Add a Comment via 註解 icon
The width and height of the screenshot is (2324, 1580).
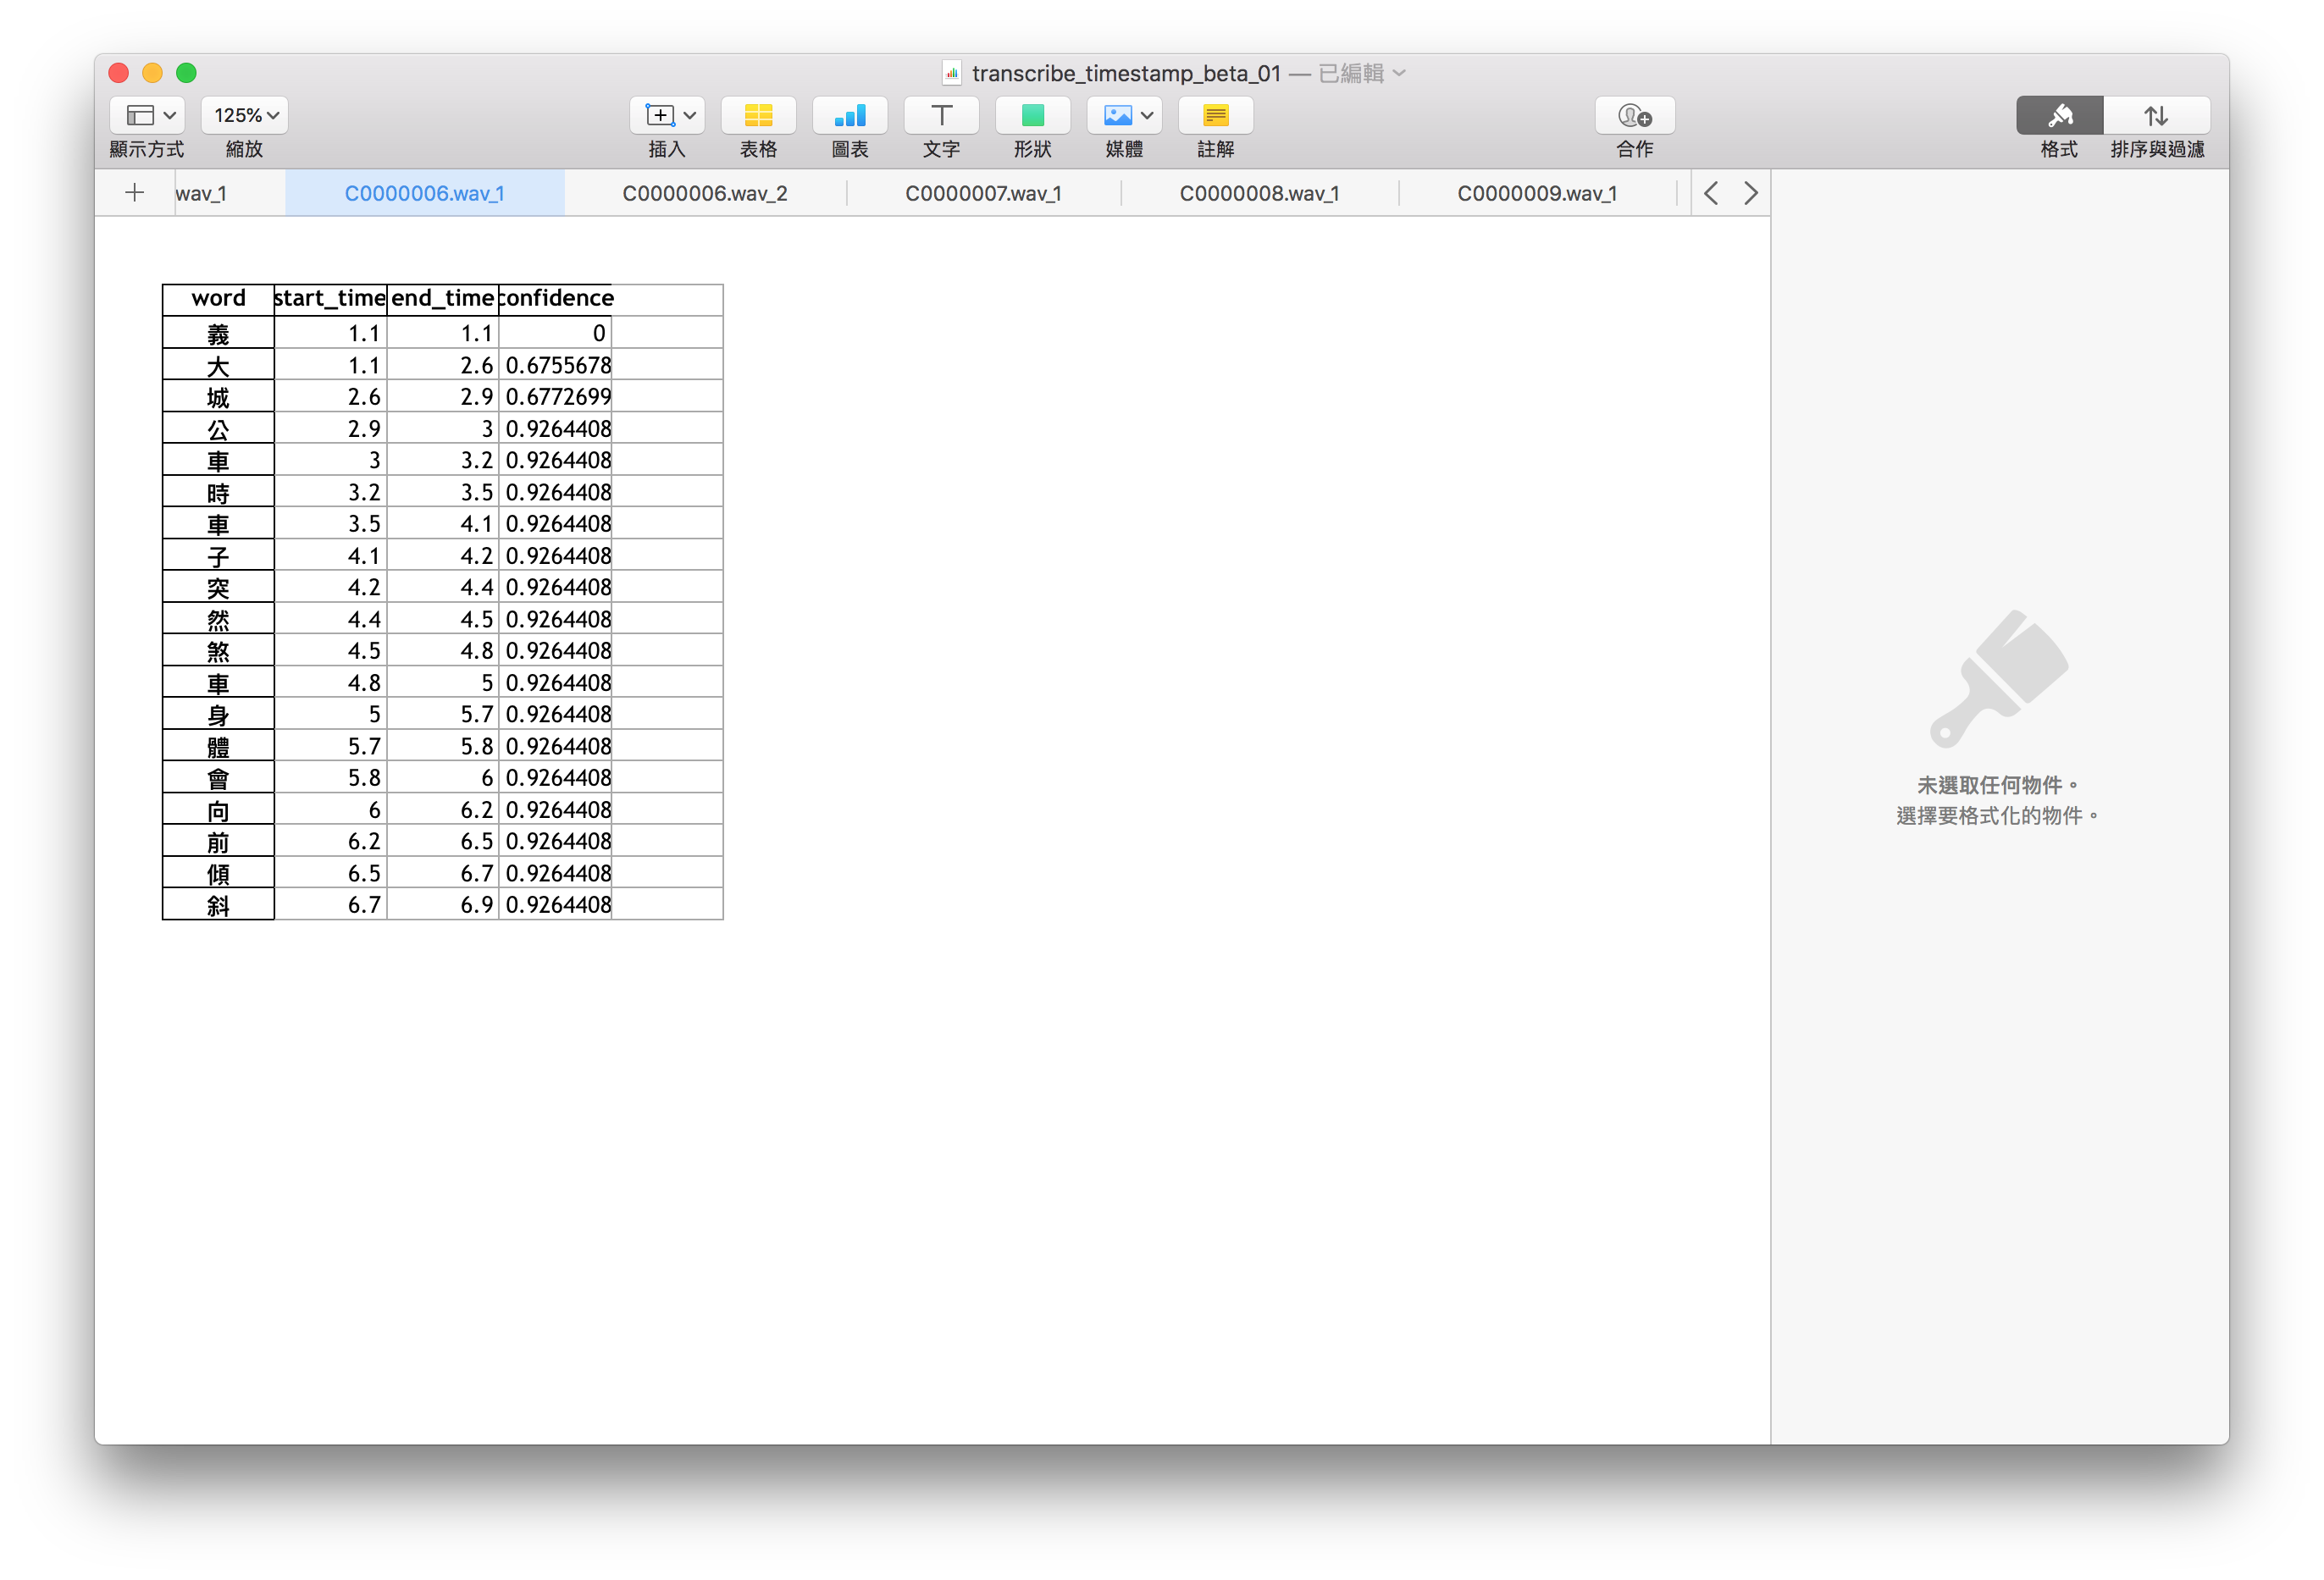point(1215,115)
